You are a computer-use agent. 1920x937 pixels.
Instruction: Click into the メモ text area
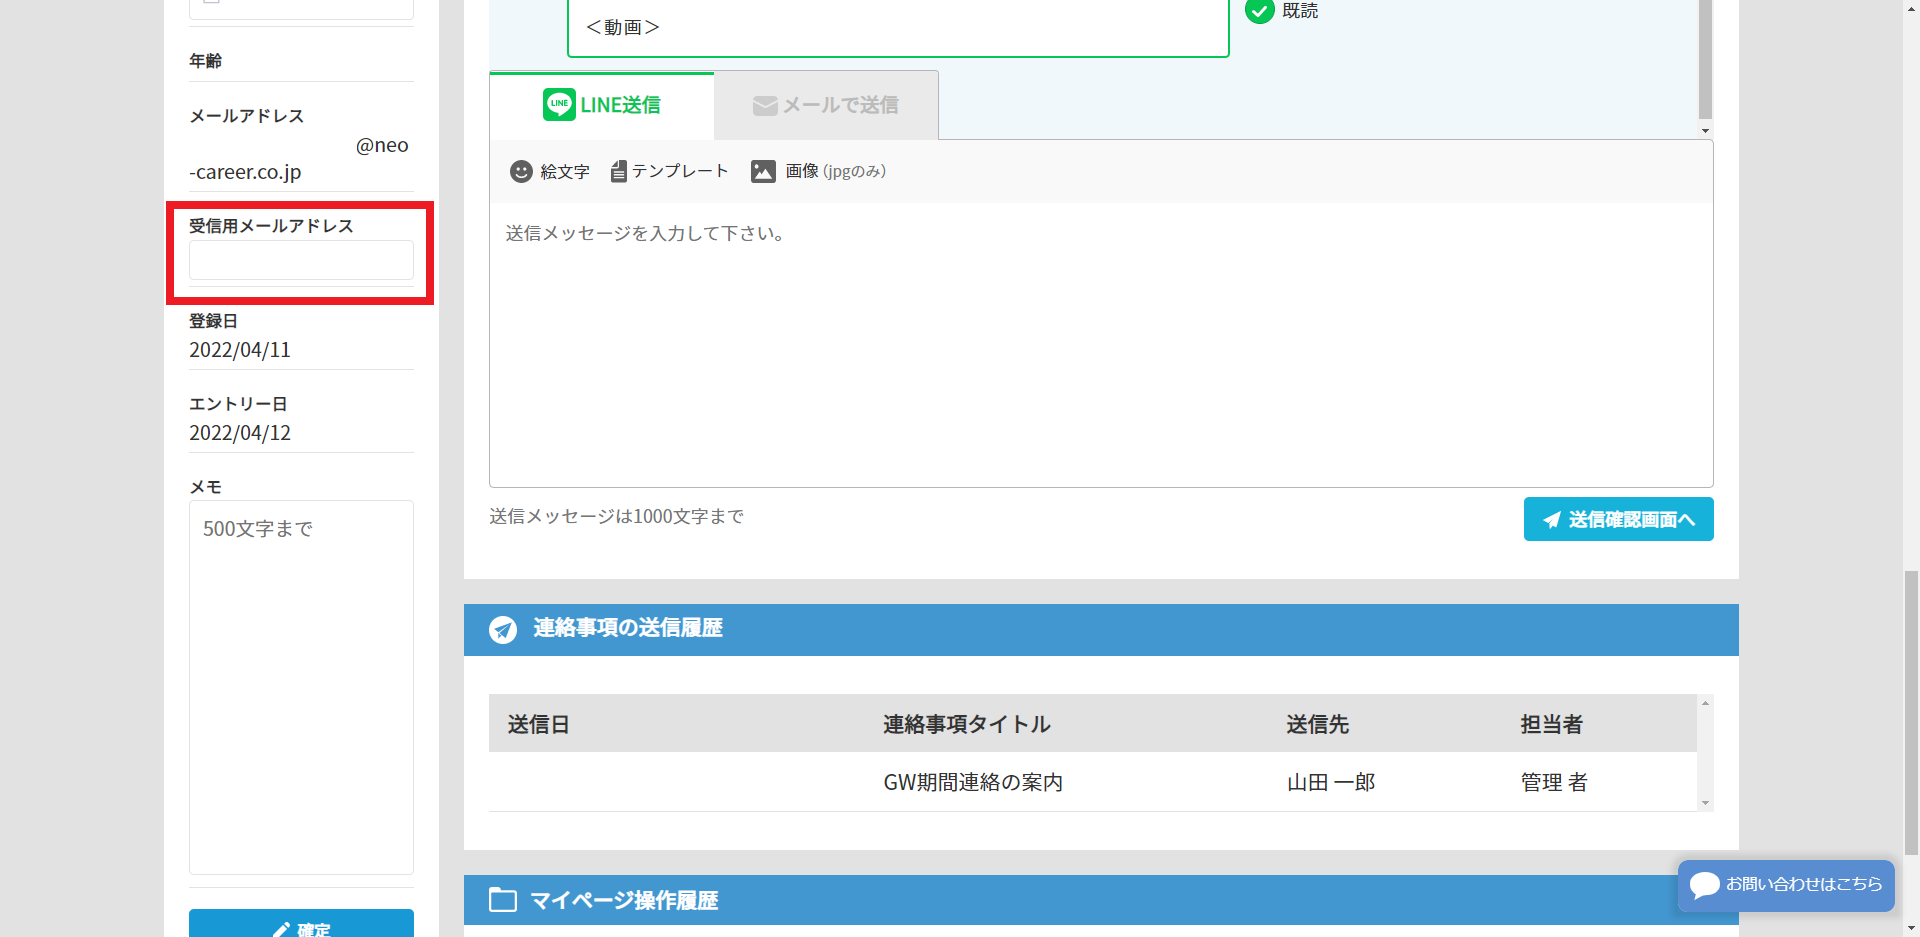pyautogui.click(x=301, y=687)
